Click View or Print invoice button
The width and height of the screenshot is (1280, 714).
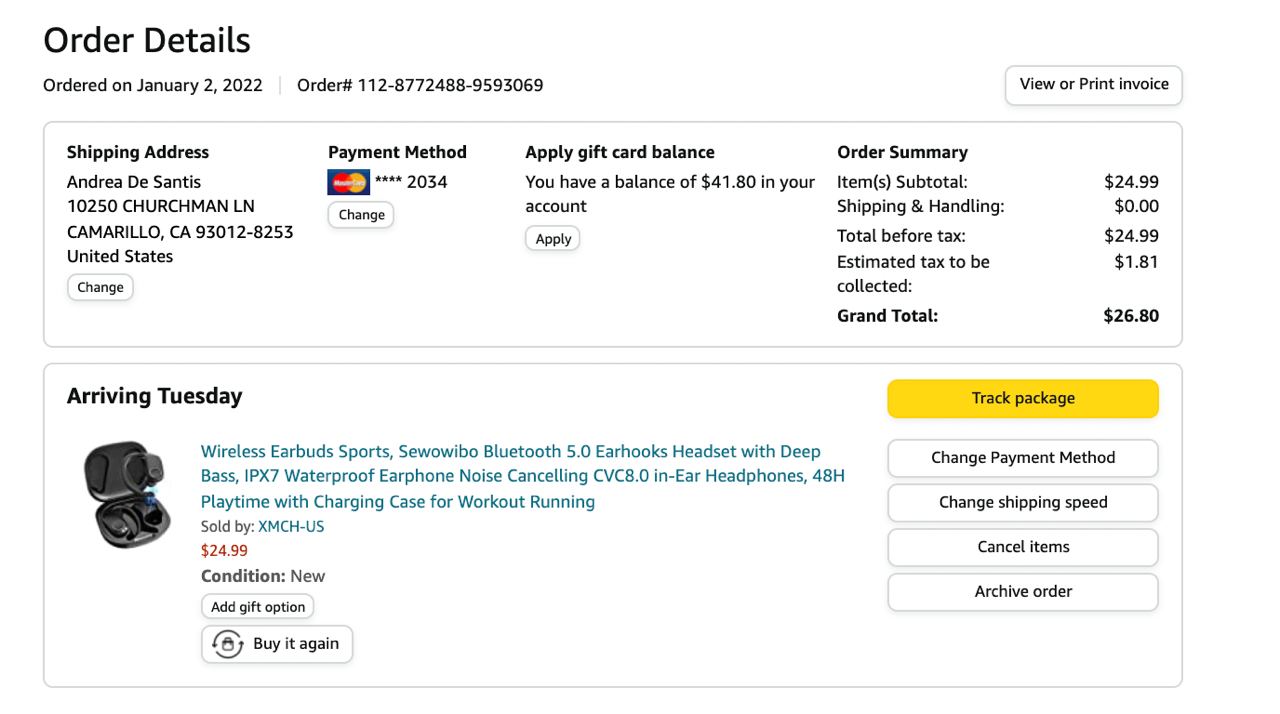[1093, 85]
